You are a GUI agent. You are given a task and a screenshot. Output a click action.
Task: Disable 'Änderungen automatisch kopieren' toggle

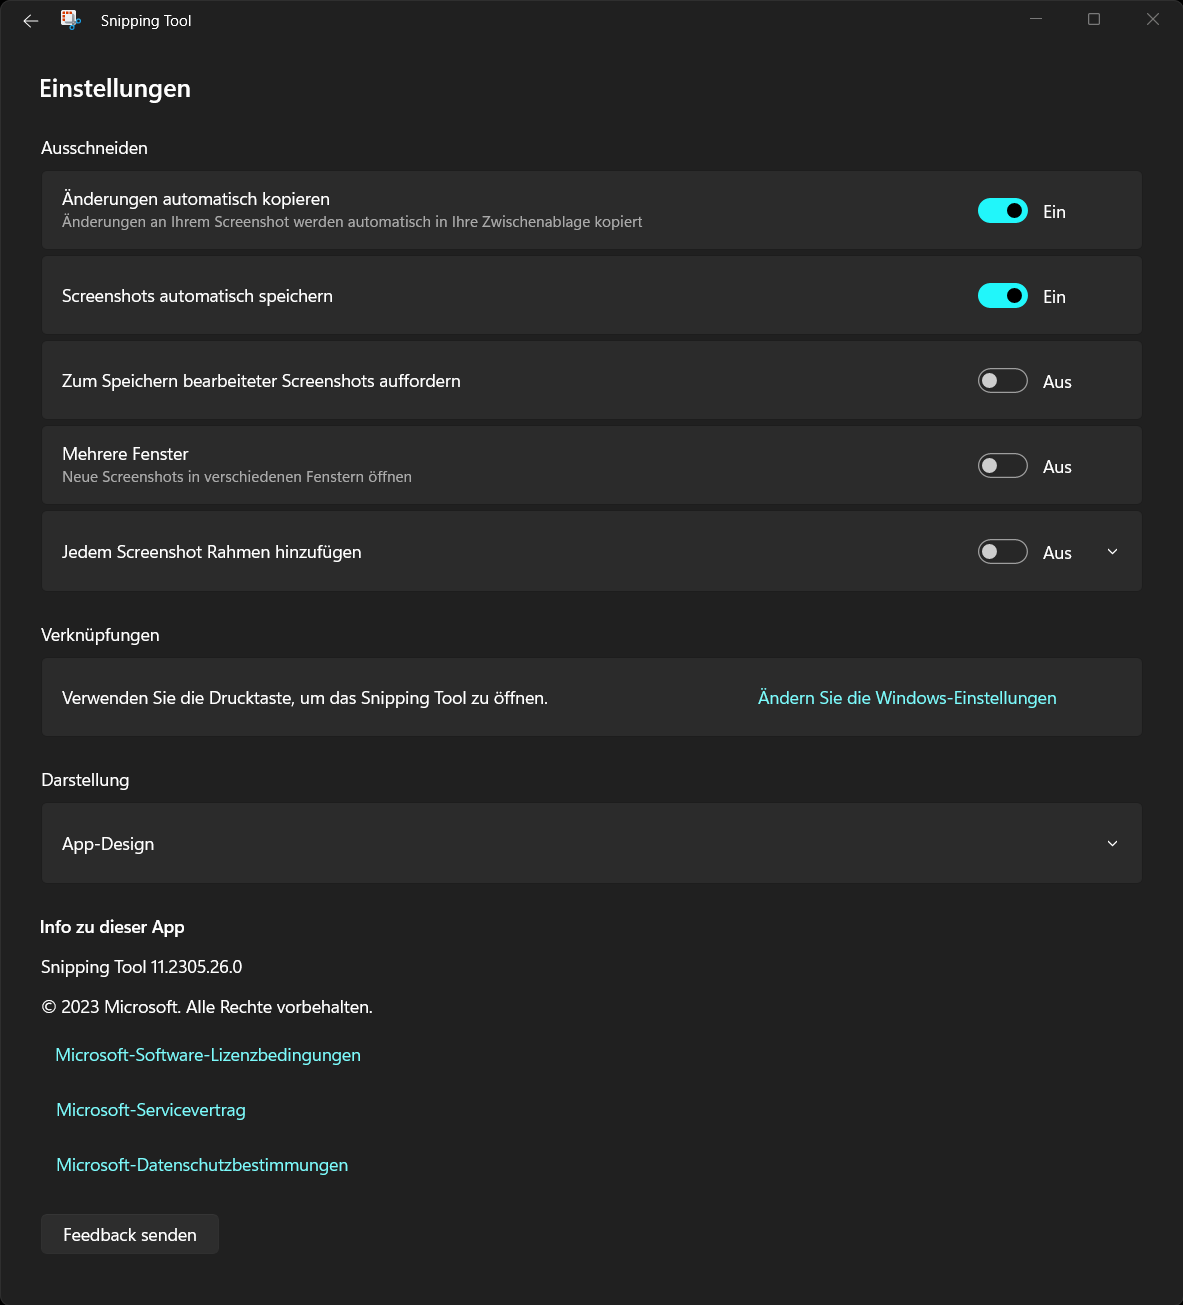[x=1003, y=211]
